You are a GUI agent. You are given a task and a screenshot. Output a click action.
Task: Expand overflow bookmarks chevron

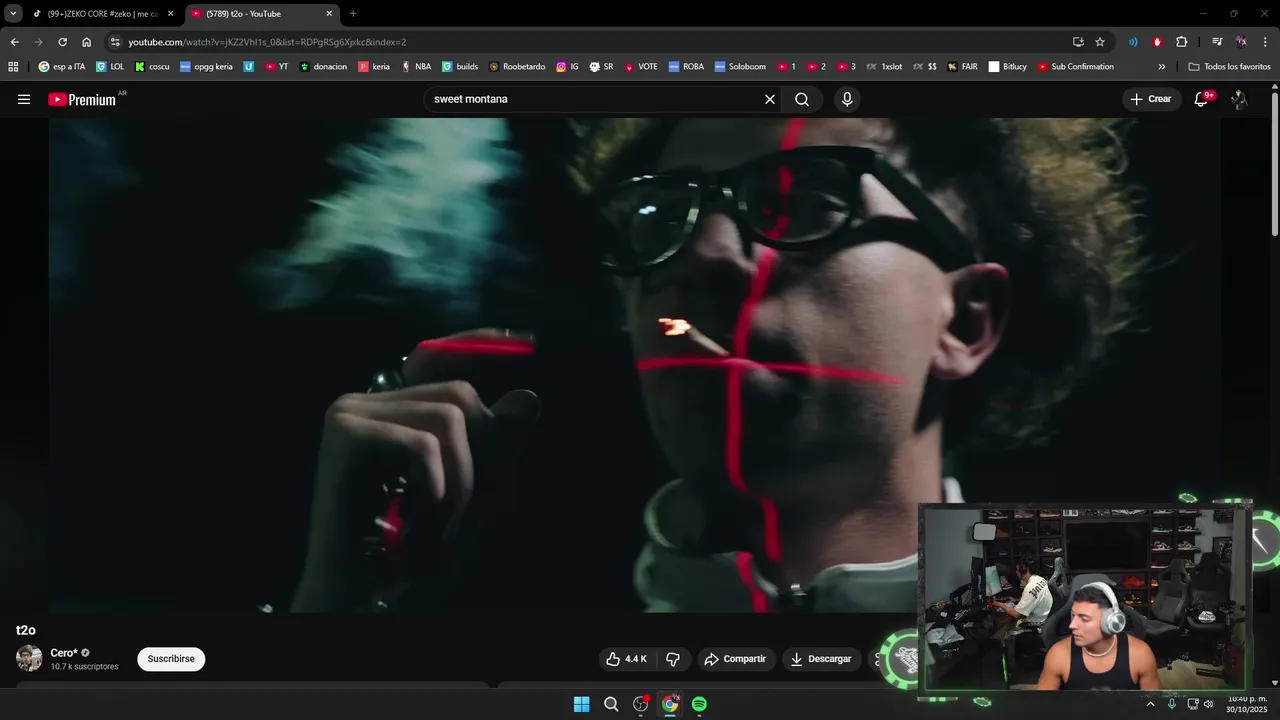[x=1161, y=67]
